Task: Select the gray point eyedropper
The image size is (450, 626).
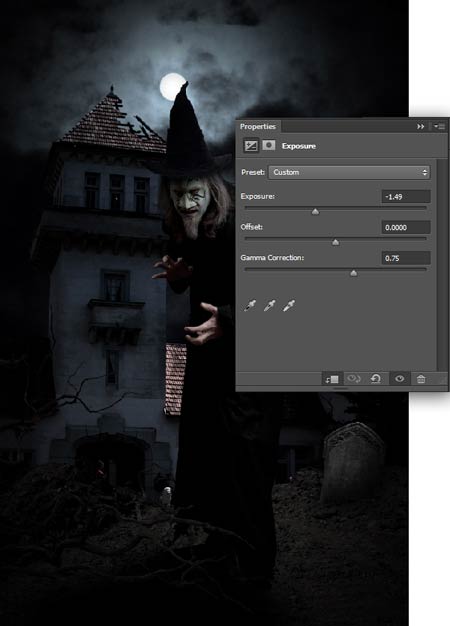Action: [270, 306]
